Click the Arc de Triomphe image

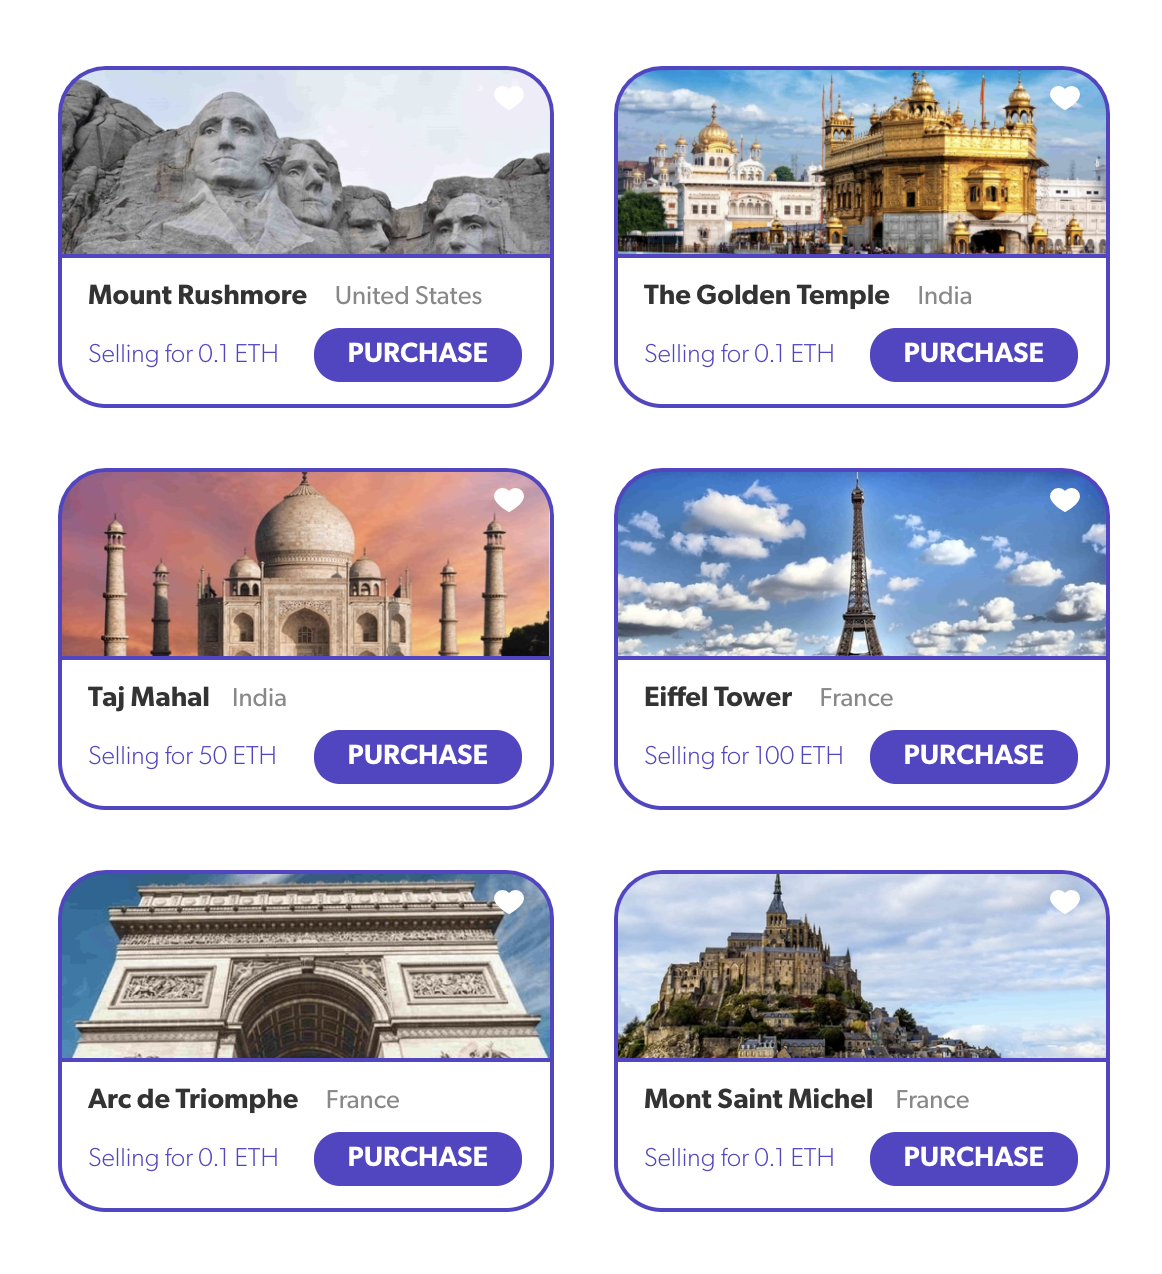point(306,966)
